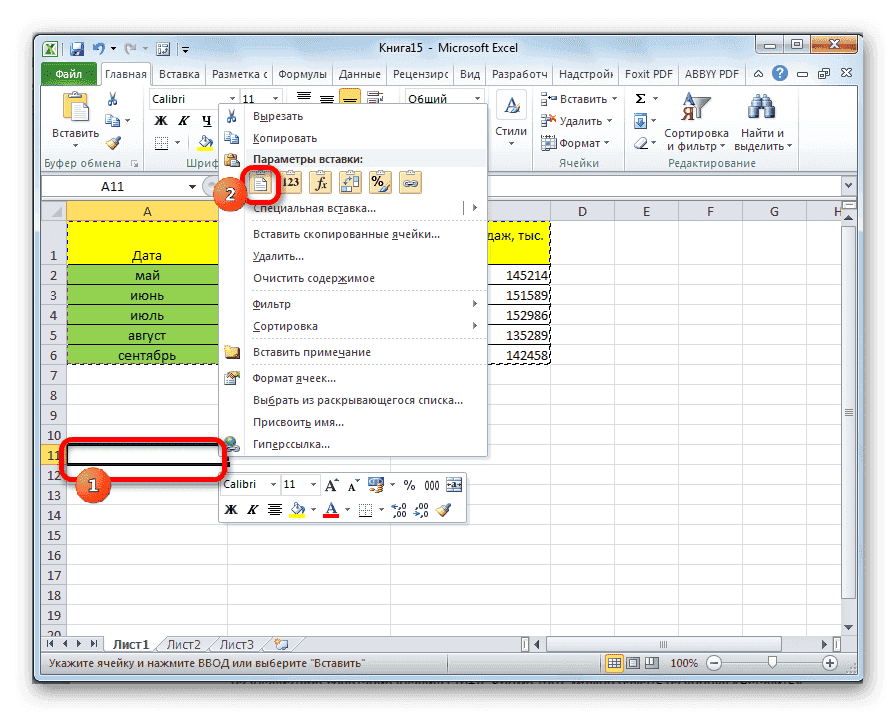Click the paste link (chain) option icon
Viewport: 895px width, 716px height.
tap(410, 182)
